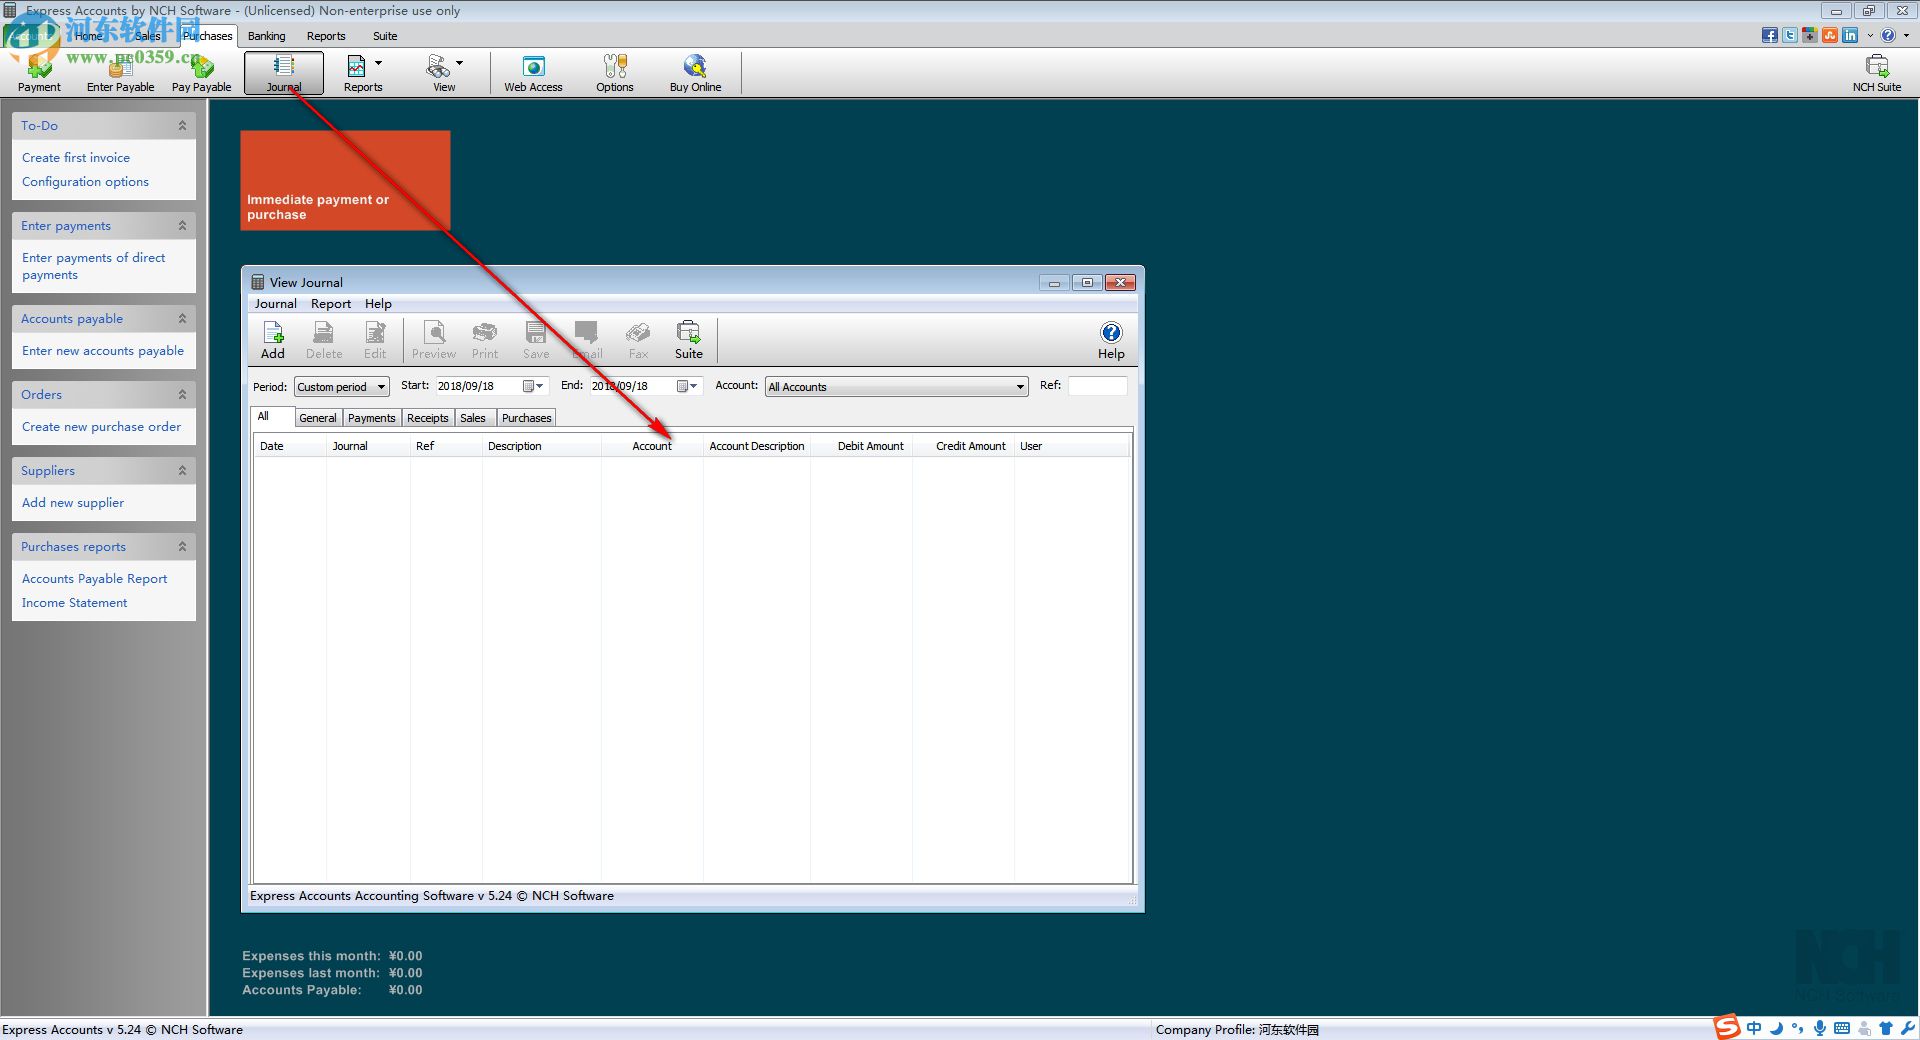Click the Buy Online icon
Viewport: 1920px width, 1040px height.
click(x=695, y=73)
